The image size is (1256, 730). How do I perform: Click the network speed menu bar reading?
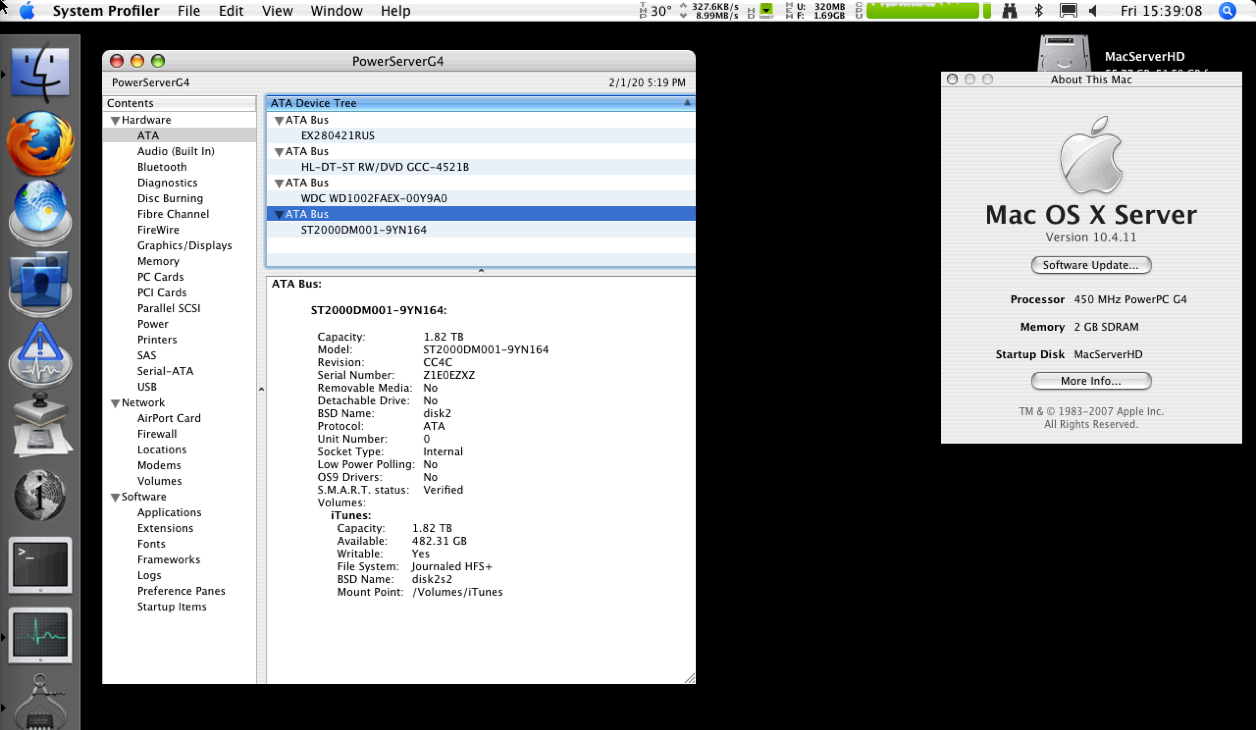[x=709, y=11]
